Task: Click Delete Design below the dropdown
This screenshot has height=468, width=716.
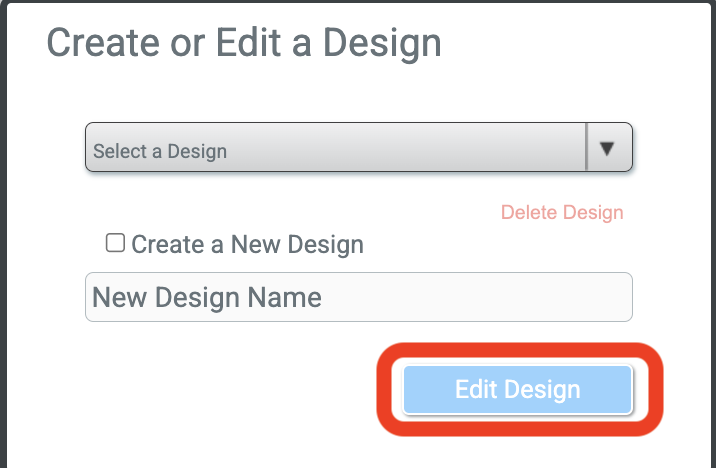Action: pyautogui.click(x=561, y=212)
